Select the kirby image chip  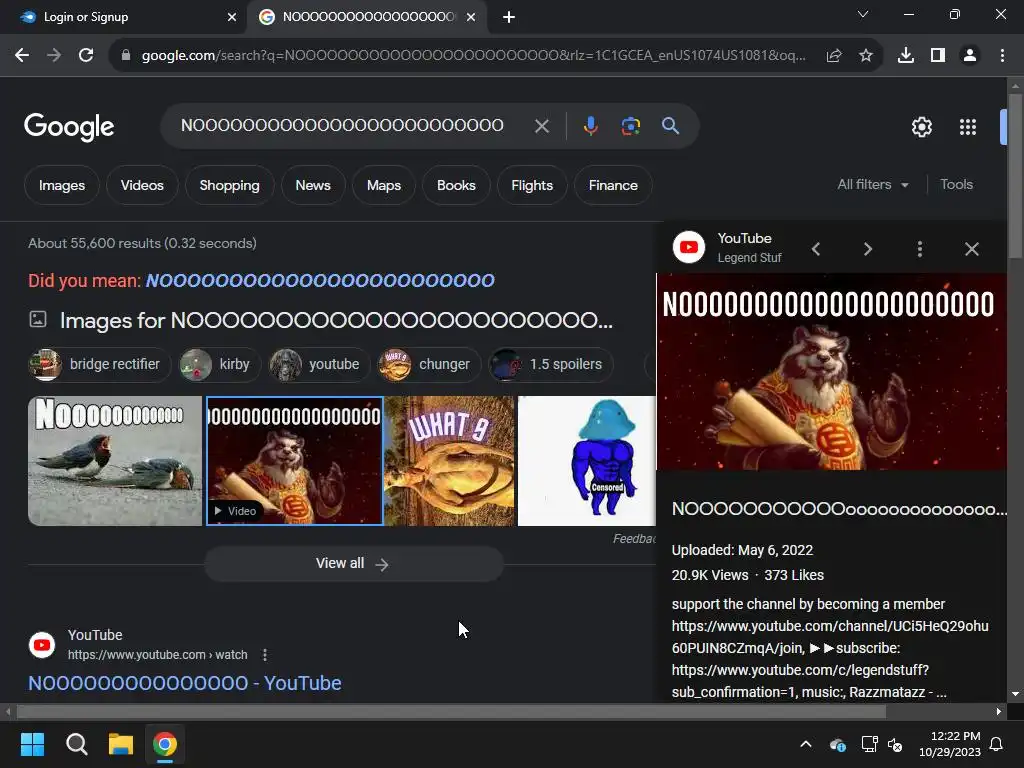coord(220,364)
